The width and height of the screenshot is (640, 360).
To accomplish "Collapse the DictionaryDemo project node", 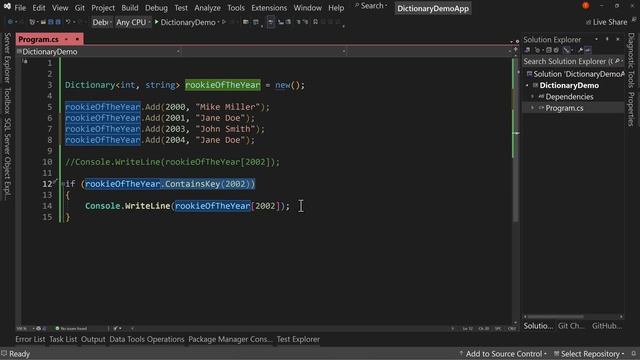I will (527, 85).
